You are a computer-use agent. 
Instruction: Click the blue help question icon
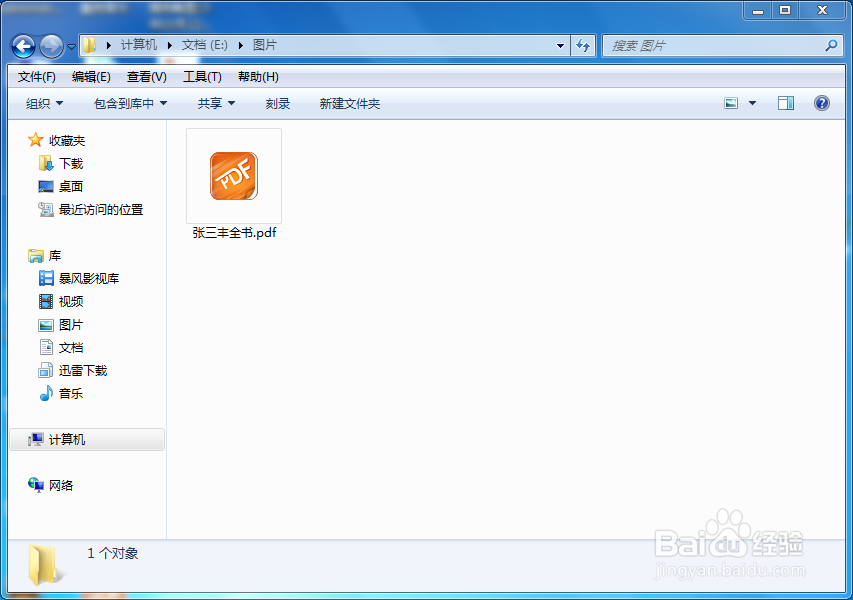tap(822, 103)
